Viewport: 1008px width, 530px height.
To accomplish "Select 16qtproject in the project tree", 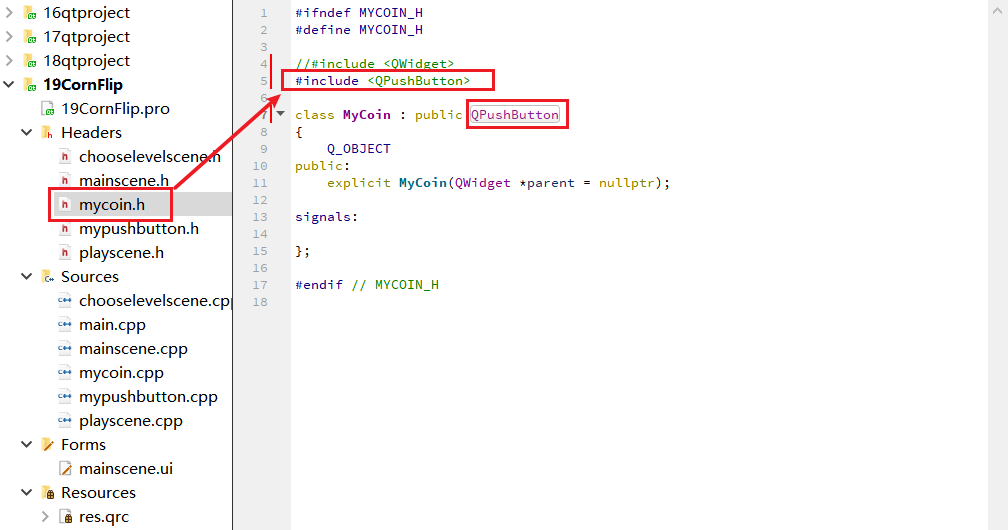I will point(86,13).
